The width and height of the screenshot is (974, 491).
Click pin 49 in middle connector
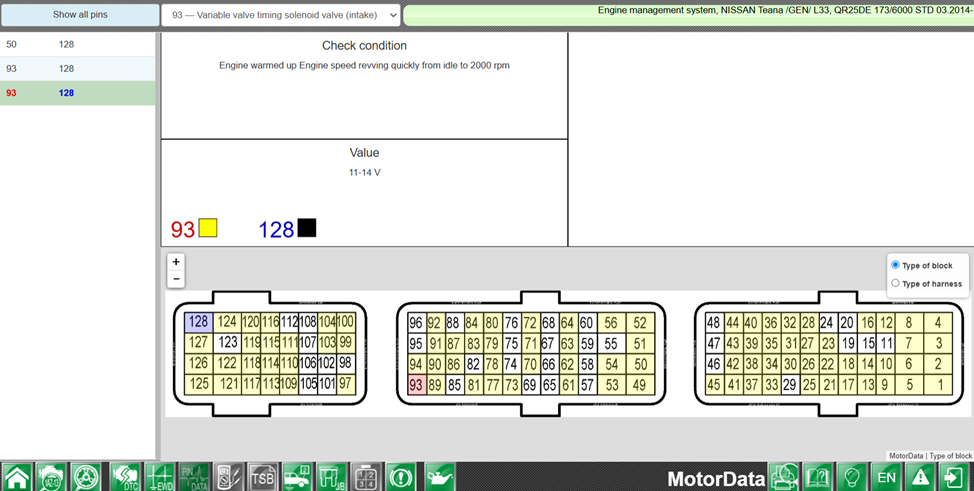tap(640, 385)
